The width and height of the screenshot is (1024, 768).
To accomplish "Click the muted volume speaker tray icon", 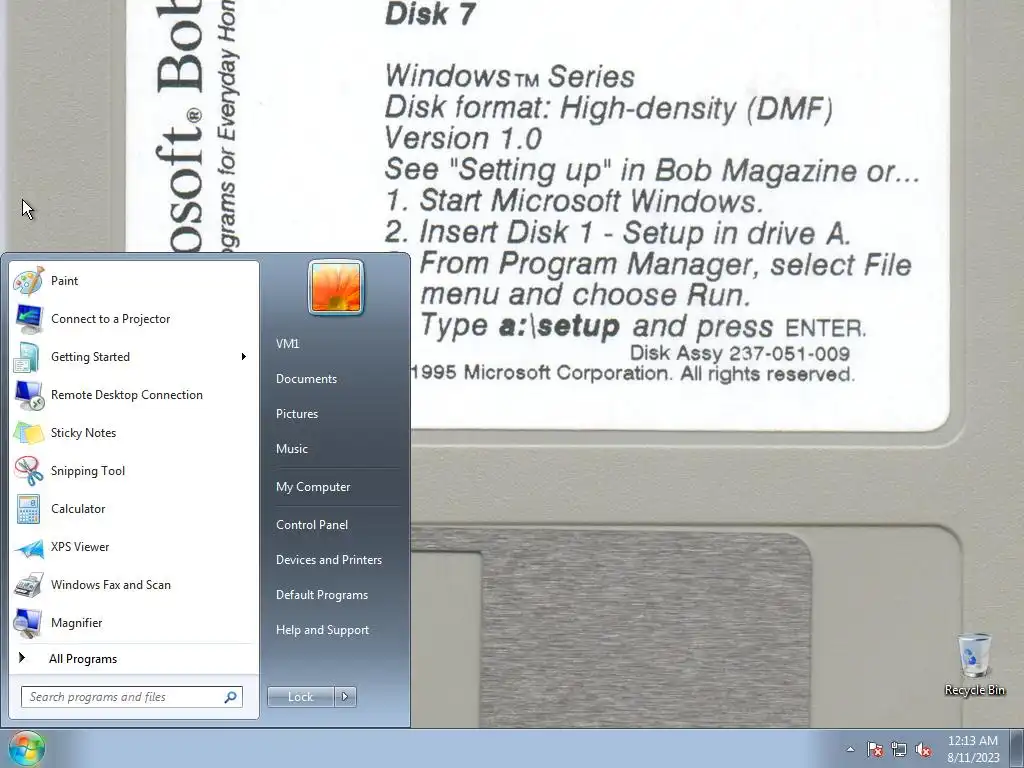I will (x=923, y=749).
